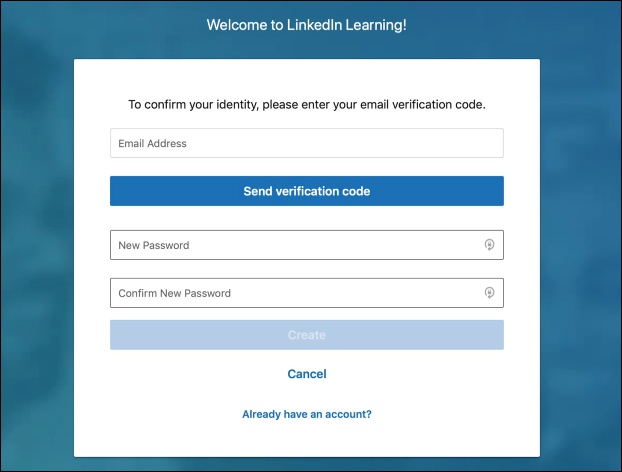The height and width of the screenshot is (472, 622).
Task: Click the confirm your identity instruction text
Action: [x=307, y=105]
